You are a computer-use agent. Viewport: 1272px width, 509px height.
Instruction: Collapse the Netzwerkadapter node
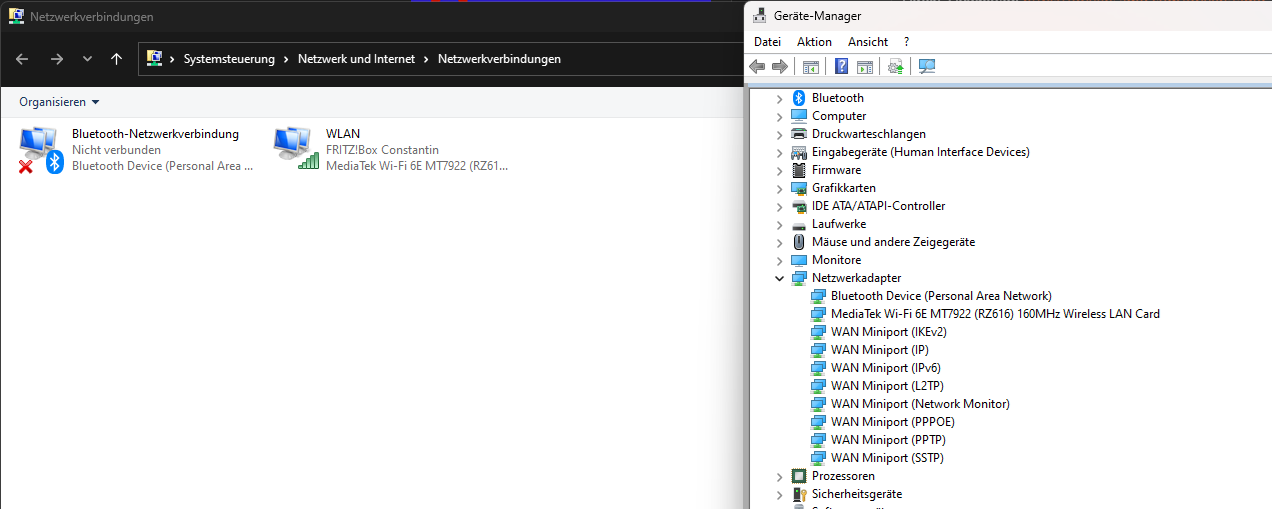pyautogui.click(x=780, y=278)
